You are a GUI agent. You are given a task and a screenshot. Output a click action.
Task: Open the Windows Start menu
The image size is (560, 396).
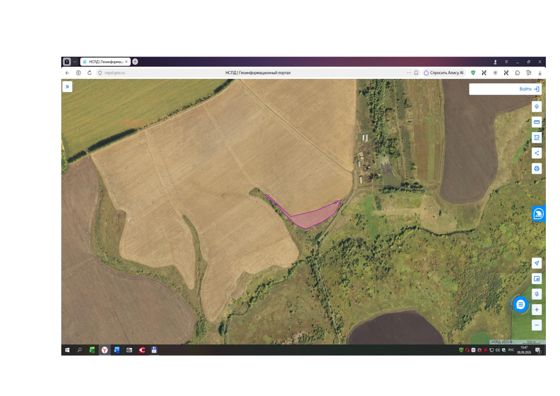67,350
